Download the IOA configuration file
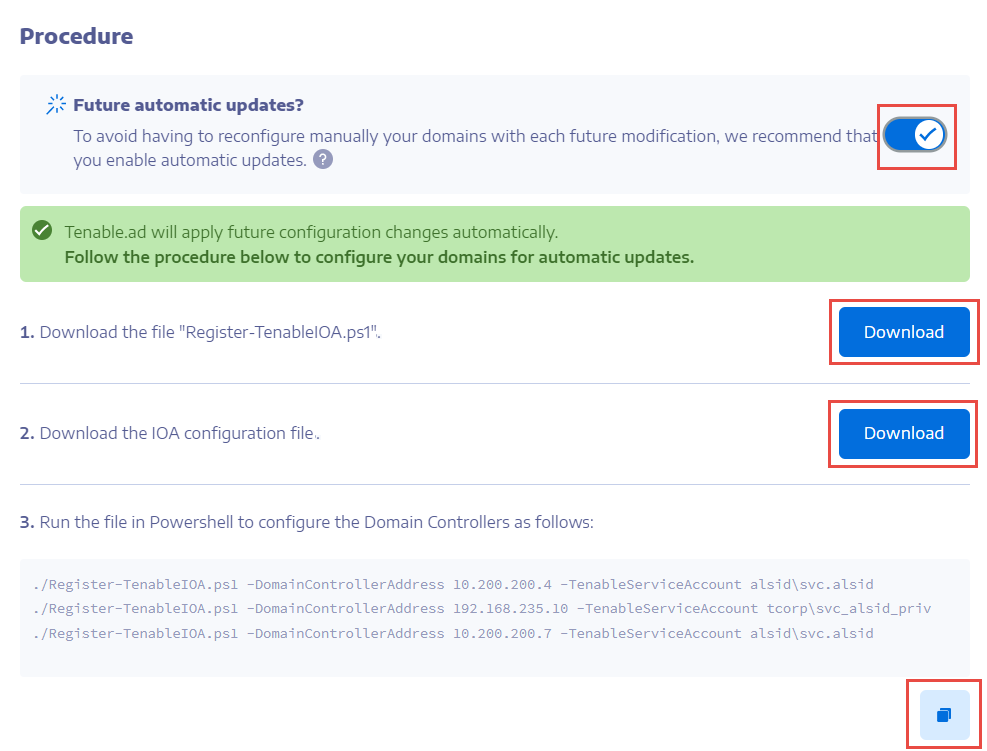Screen dimensions: 987x751 [903, 433]
